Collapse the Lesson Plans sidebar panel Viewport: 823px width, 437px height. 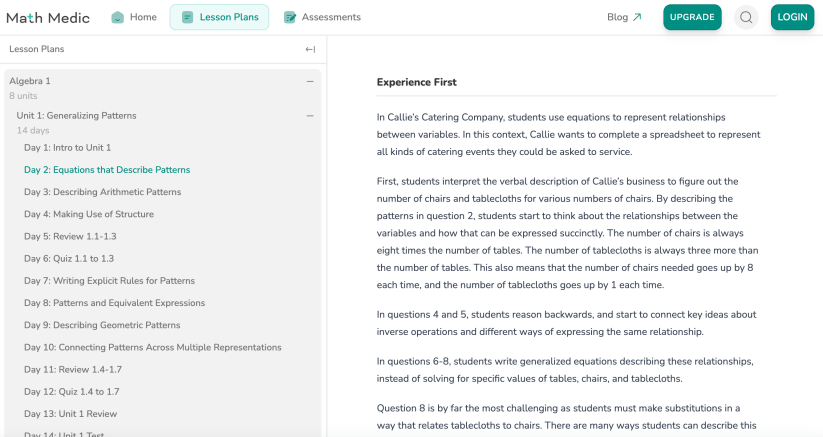(x=310, y=49)
